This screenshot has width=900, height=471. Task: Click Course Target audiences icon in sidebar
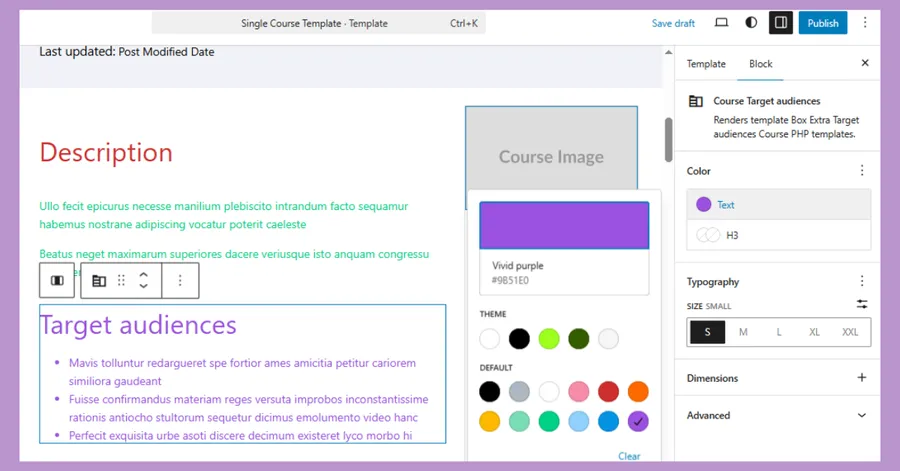696,101
